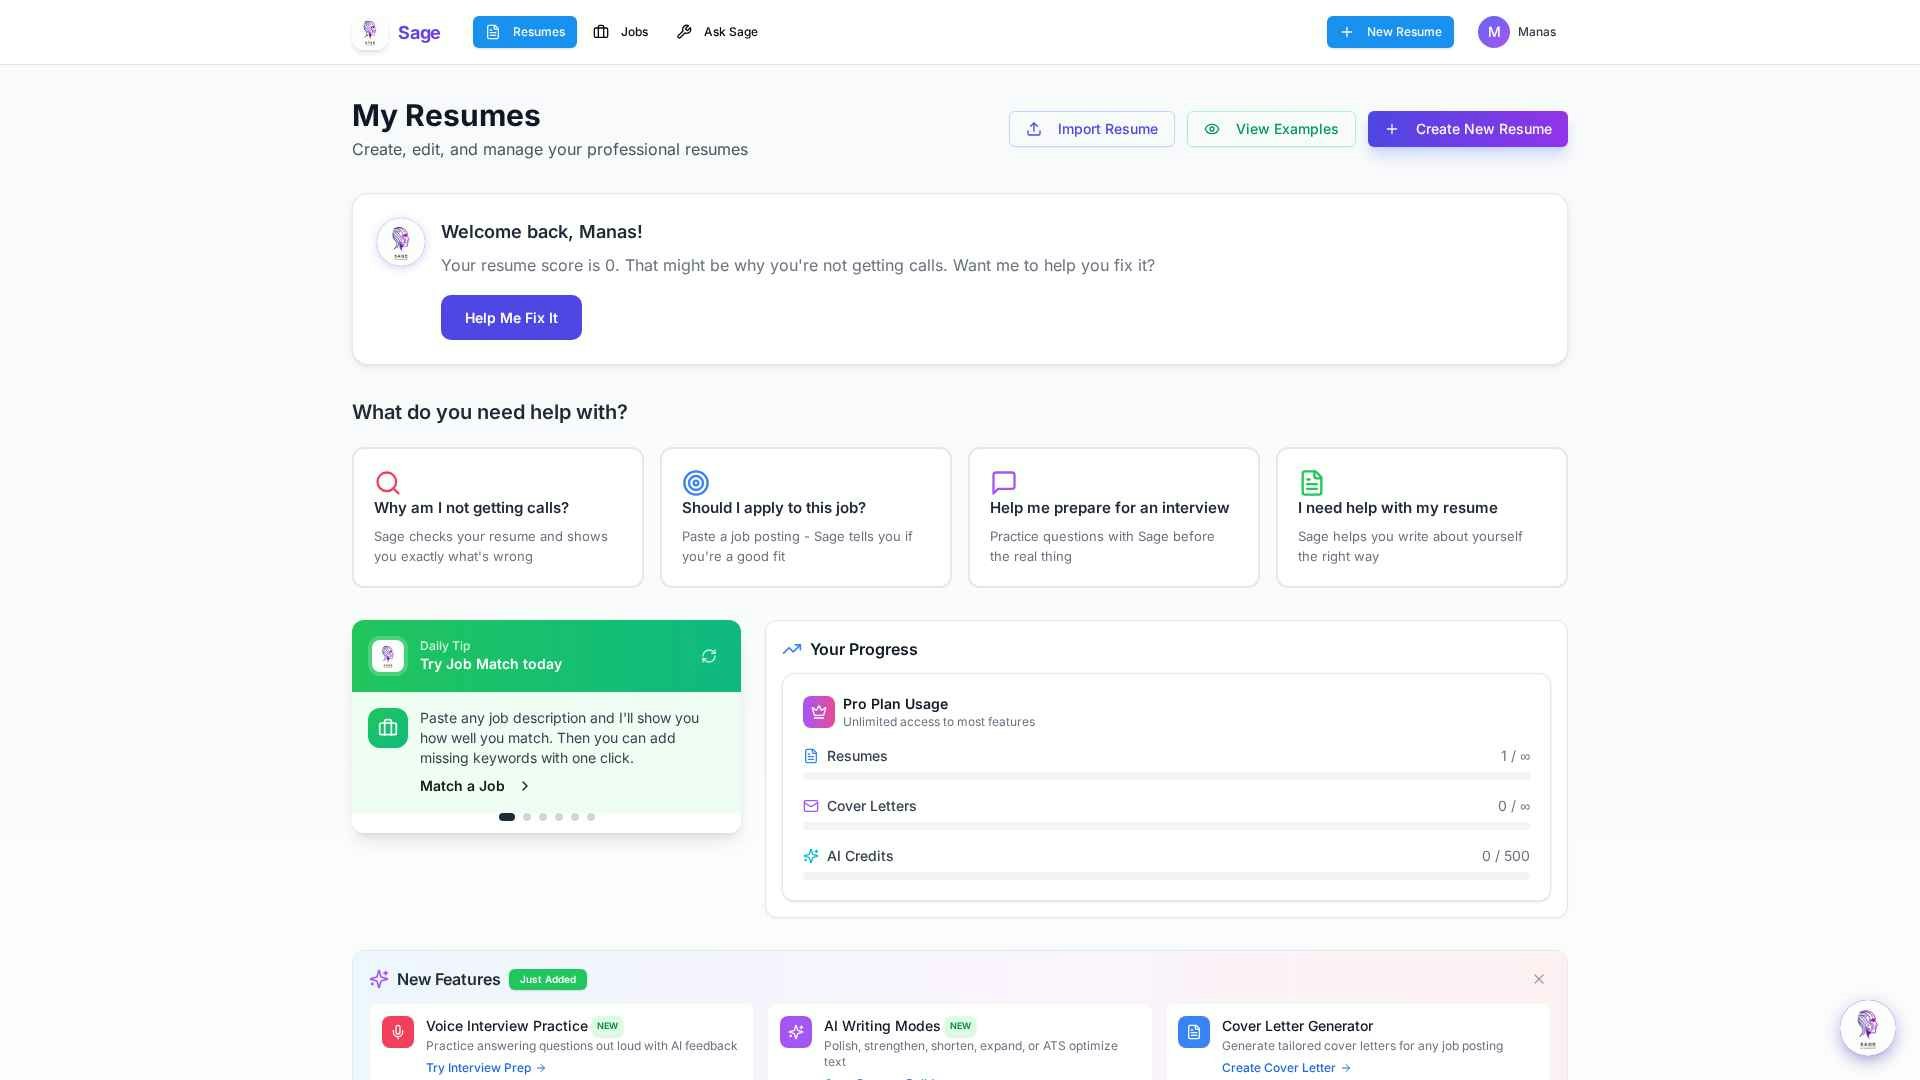Viewport: 1920px width, 1080px height.
Task: Click the crown icon next to Pro Plan Usage
Action: point(818,711)
